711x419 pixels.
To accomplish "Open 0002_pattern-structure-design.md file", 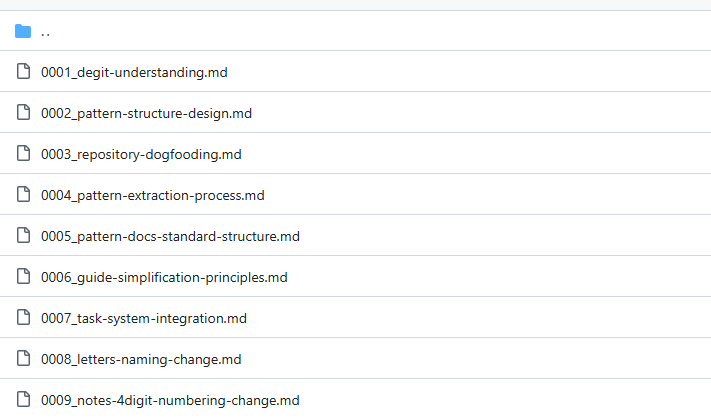I will tap(146, 113).
